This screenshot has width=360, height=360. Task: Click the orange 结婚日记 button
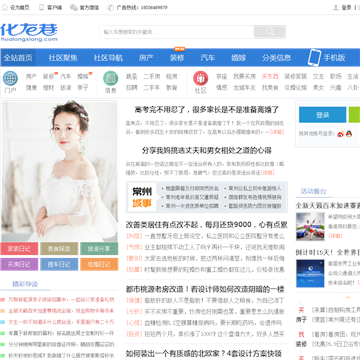pos(99,264)
